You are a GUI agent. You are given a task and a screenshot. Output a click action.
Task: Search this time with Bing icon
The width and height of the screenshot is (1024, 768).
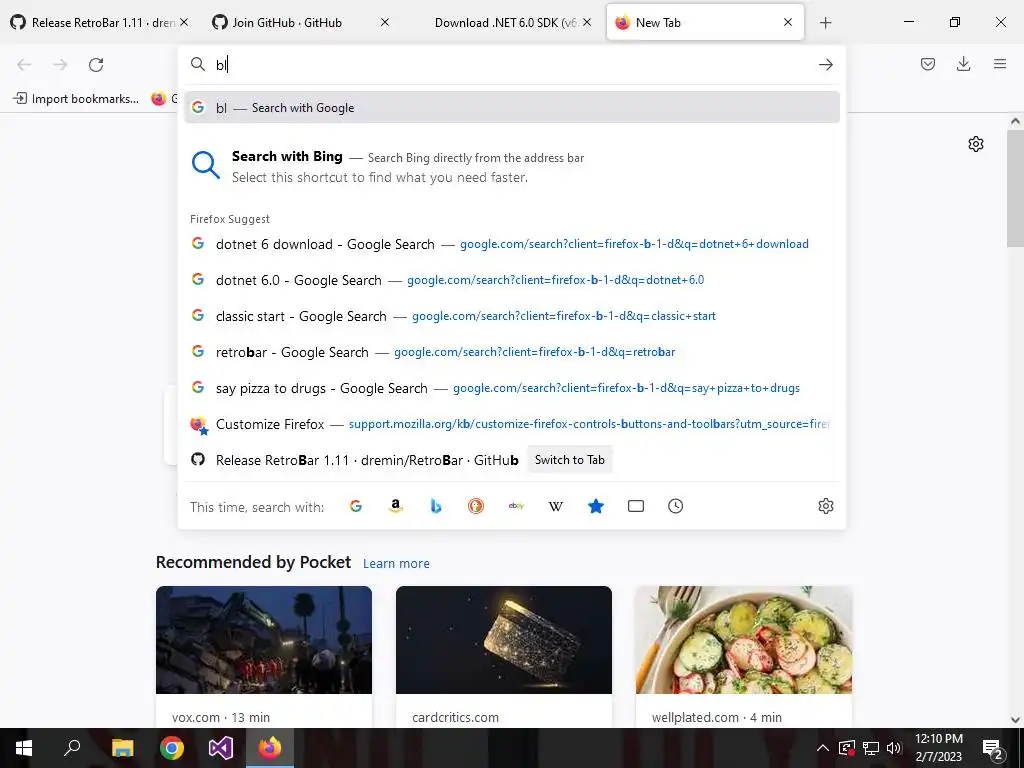pyautogui.click(x=436, y=506)
